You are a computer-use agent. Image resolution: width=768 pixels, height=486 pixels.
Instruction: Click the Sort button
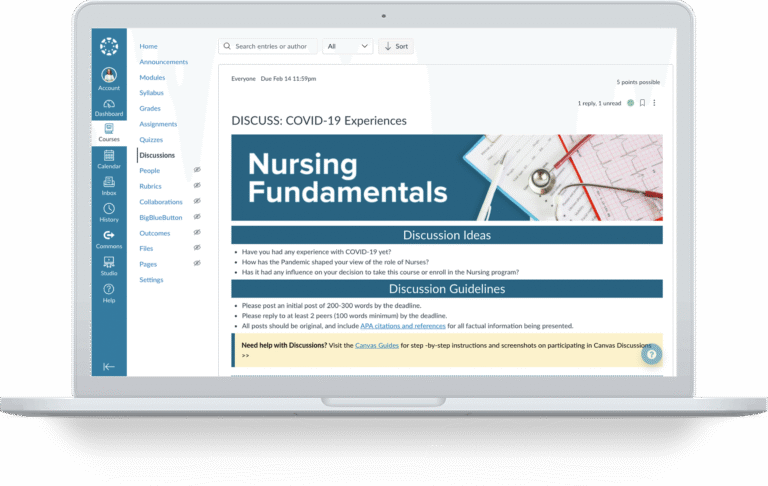(x=396, y=46)
